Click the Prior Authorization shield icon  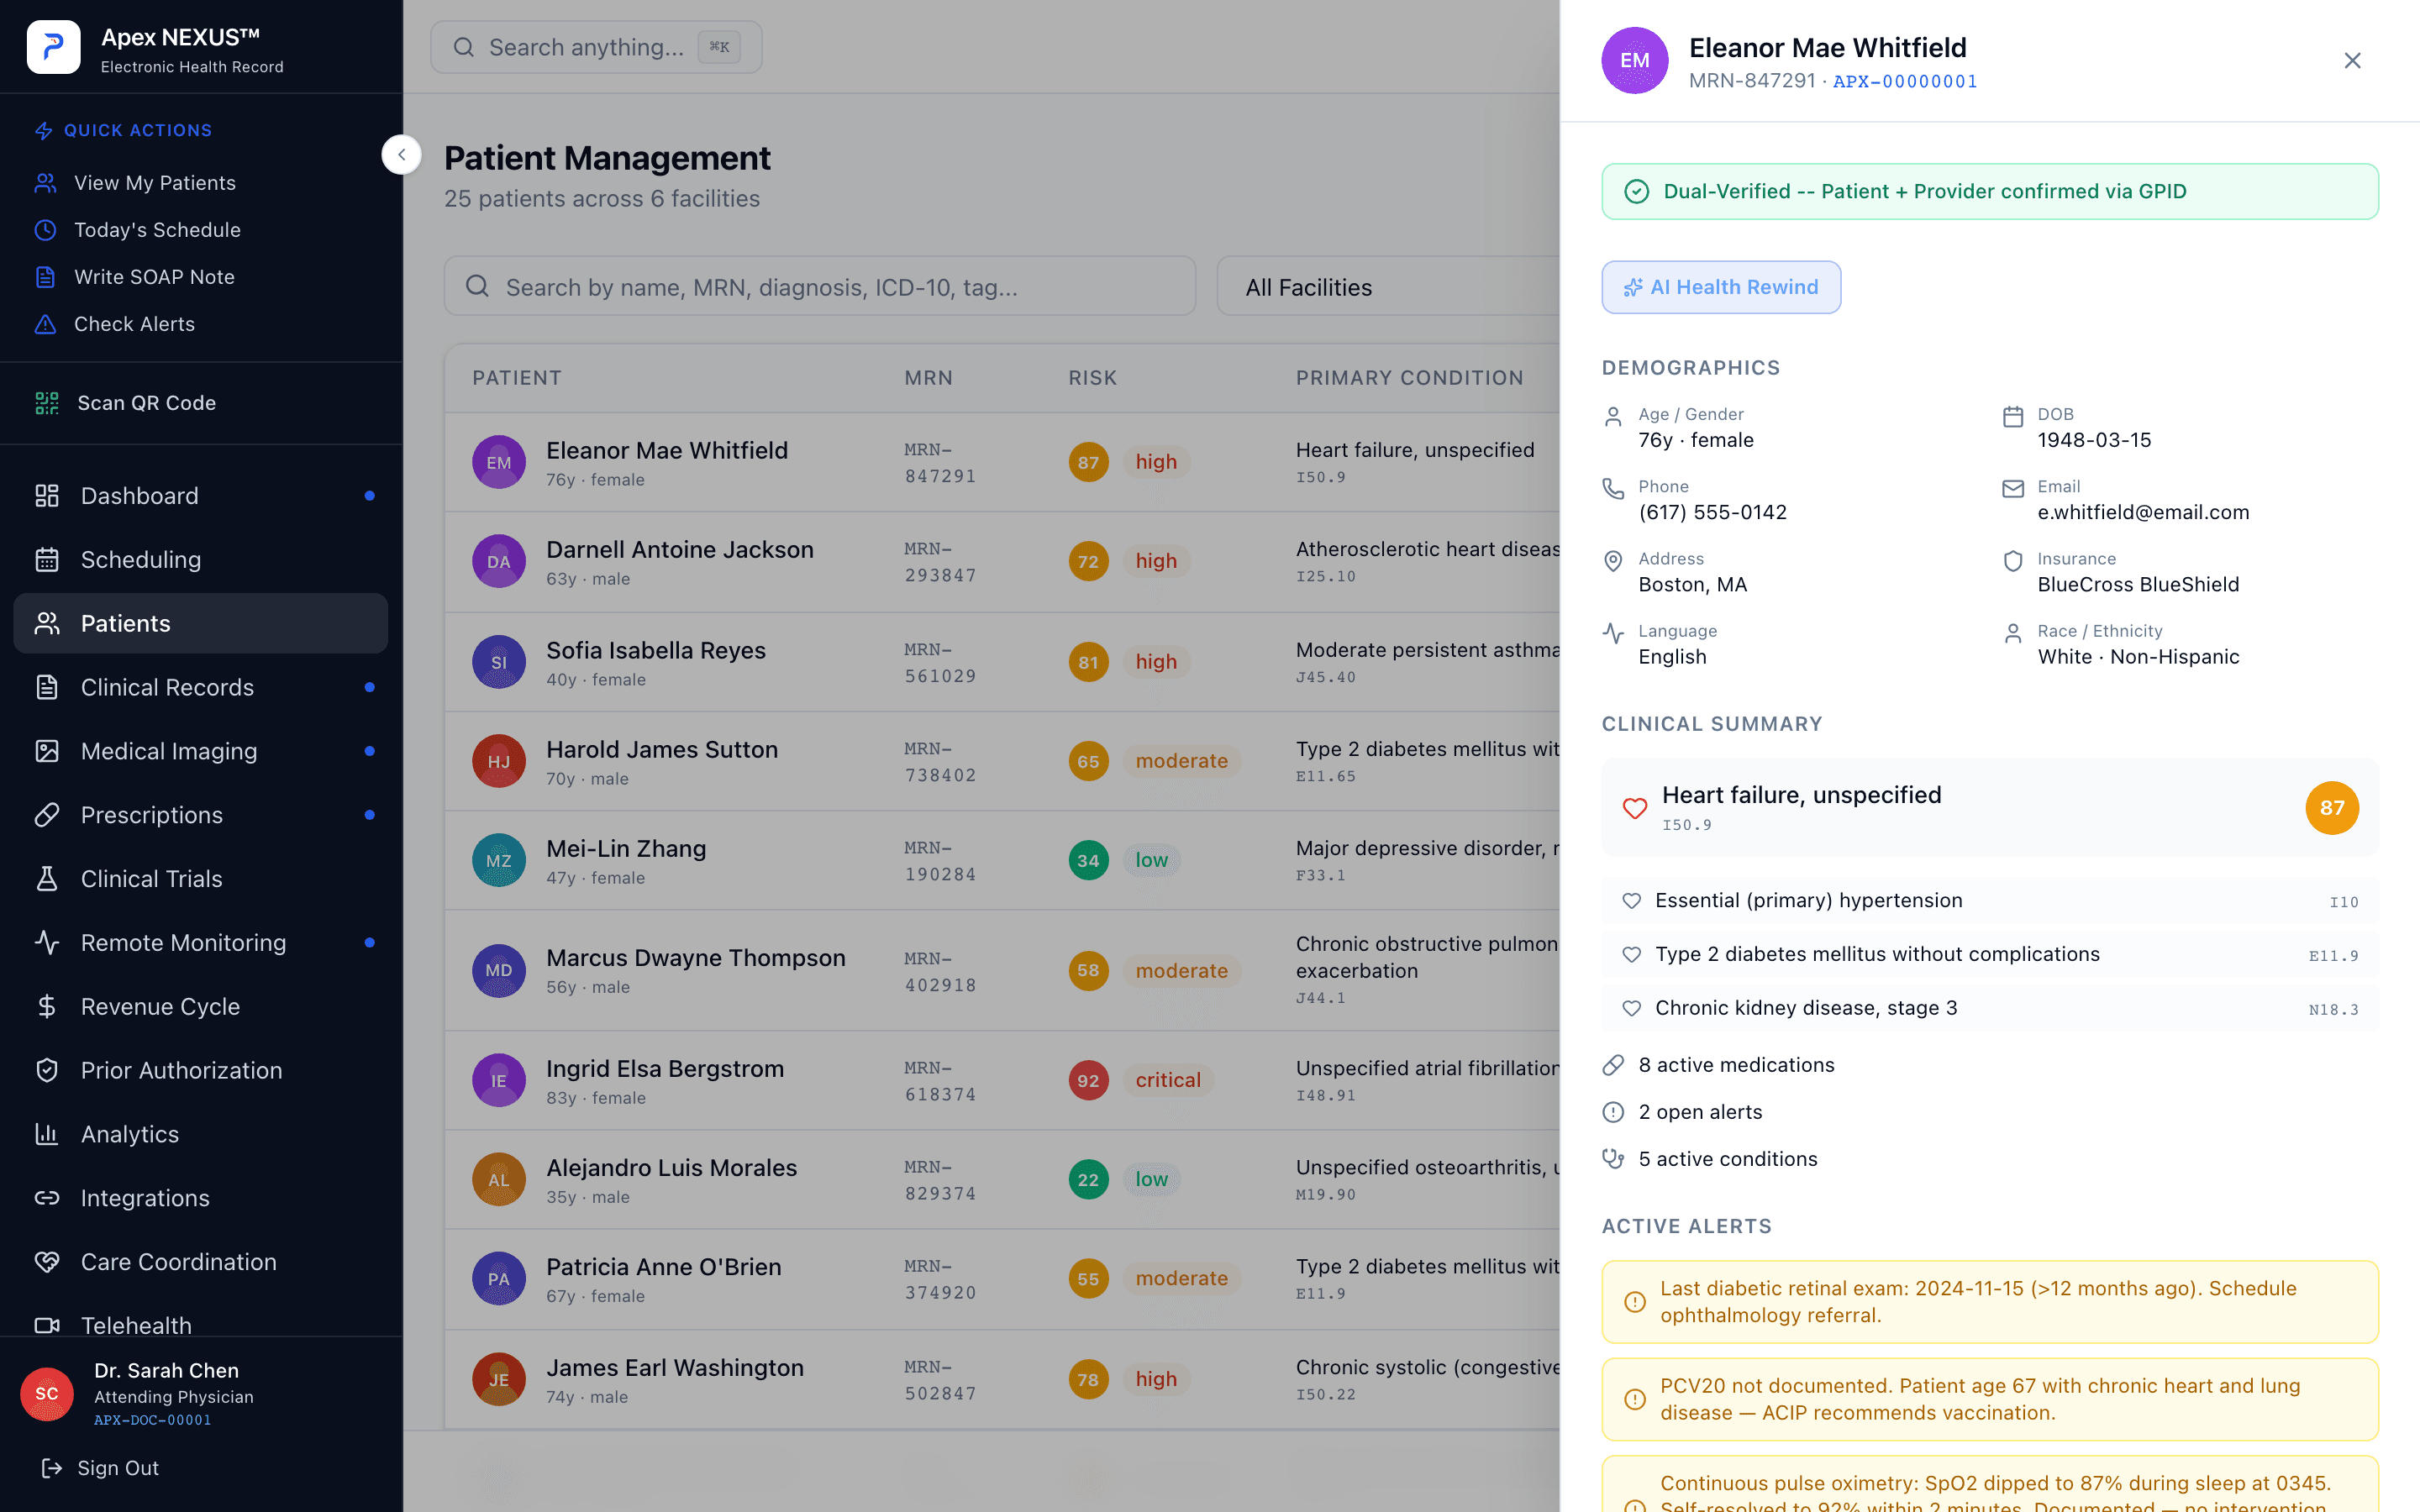47,1071
